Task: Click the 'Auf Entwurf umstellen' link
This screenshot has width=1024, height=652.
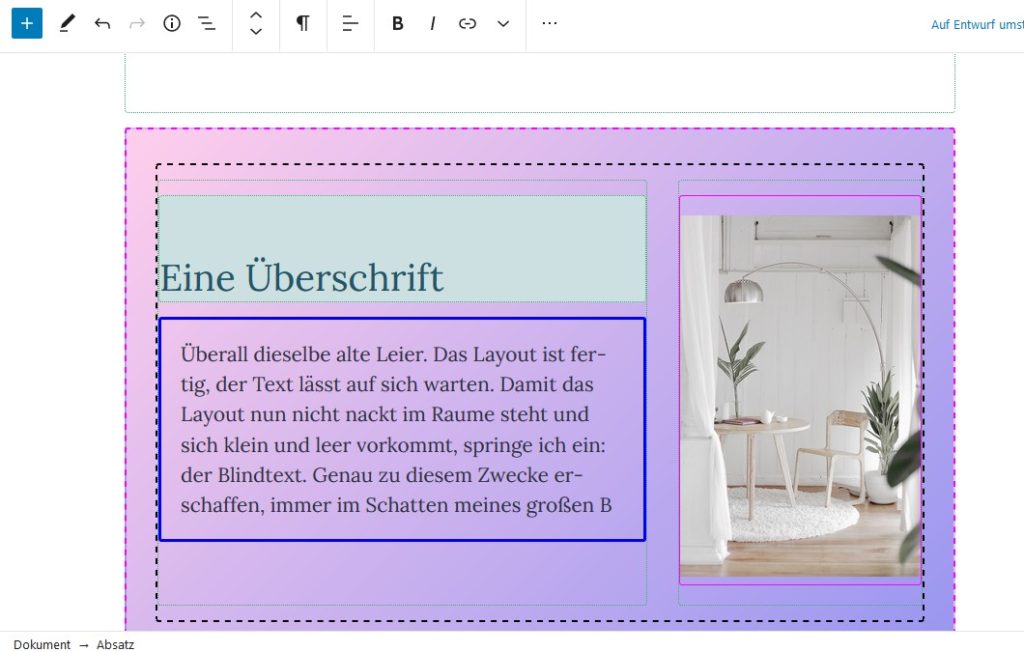Action: [975, 25]
